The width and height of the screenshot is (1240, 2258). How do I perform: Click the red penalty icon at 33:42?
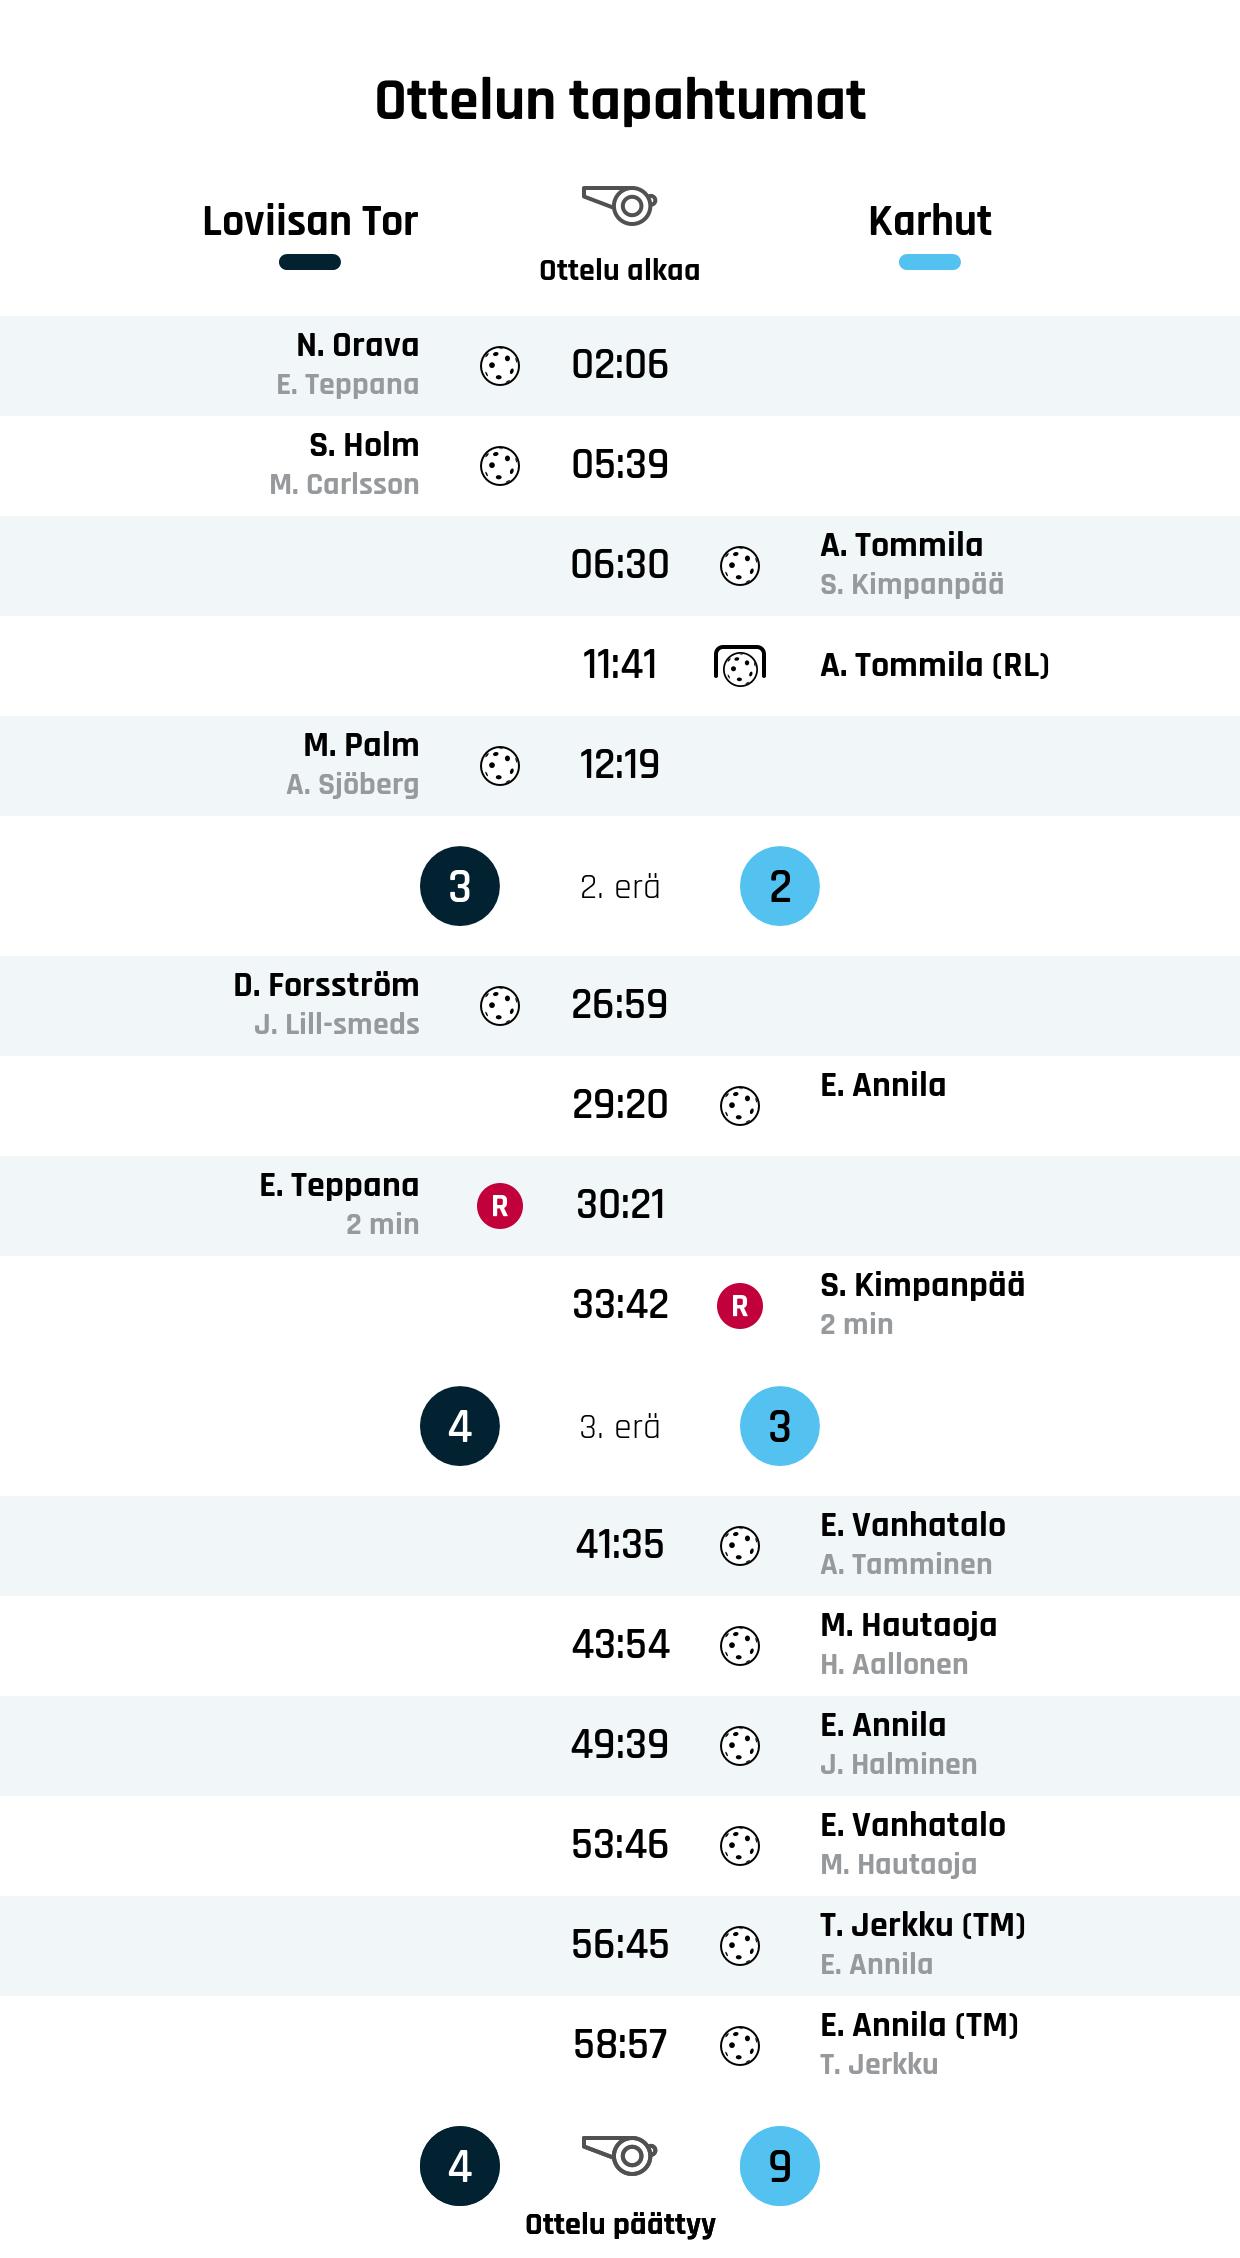740,1306
